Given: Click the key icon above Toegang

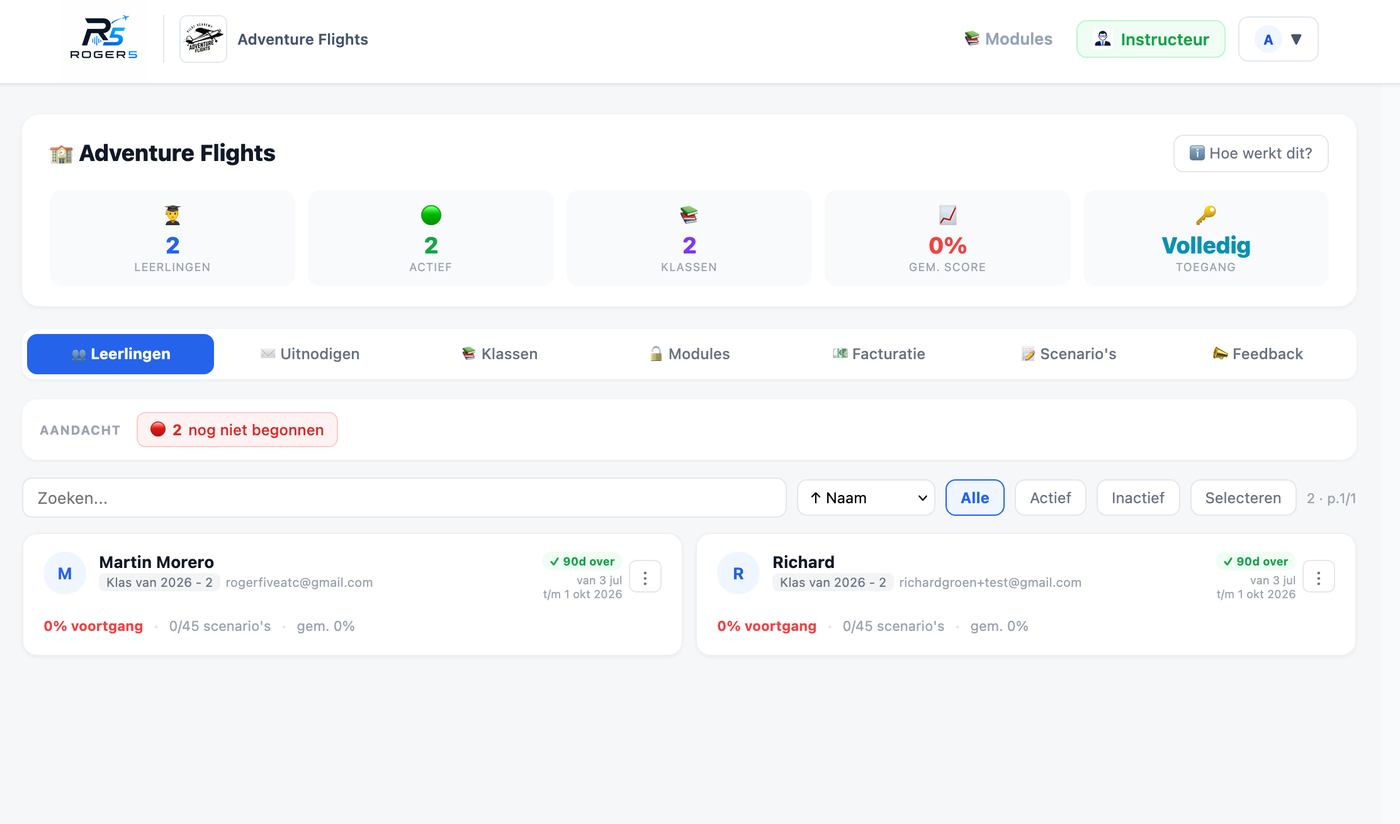Looking at the screenshot, I should point(1206,215).
